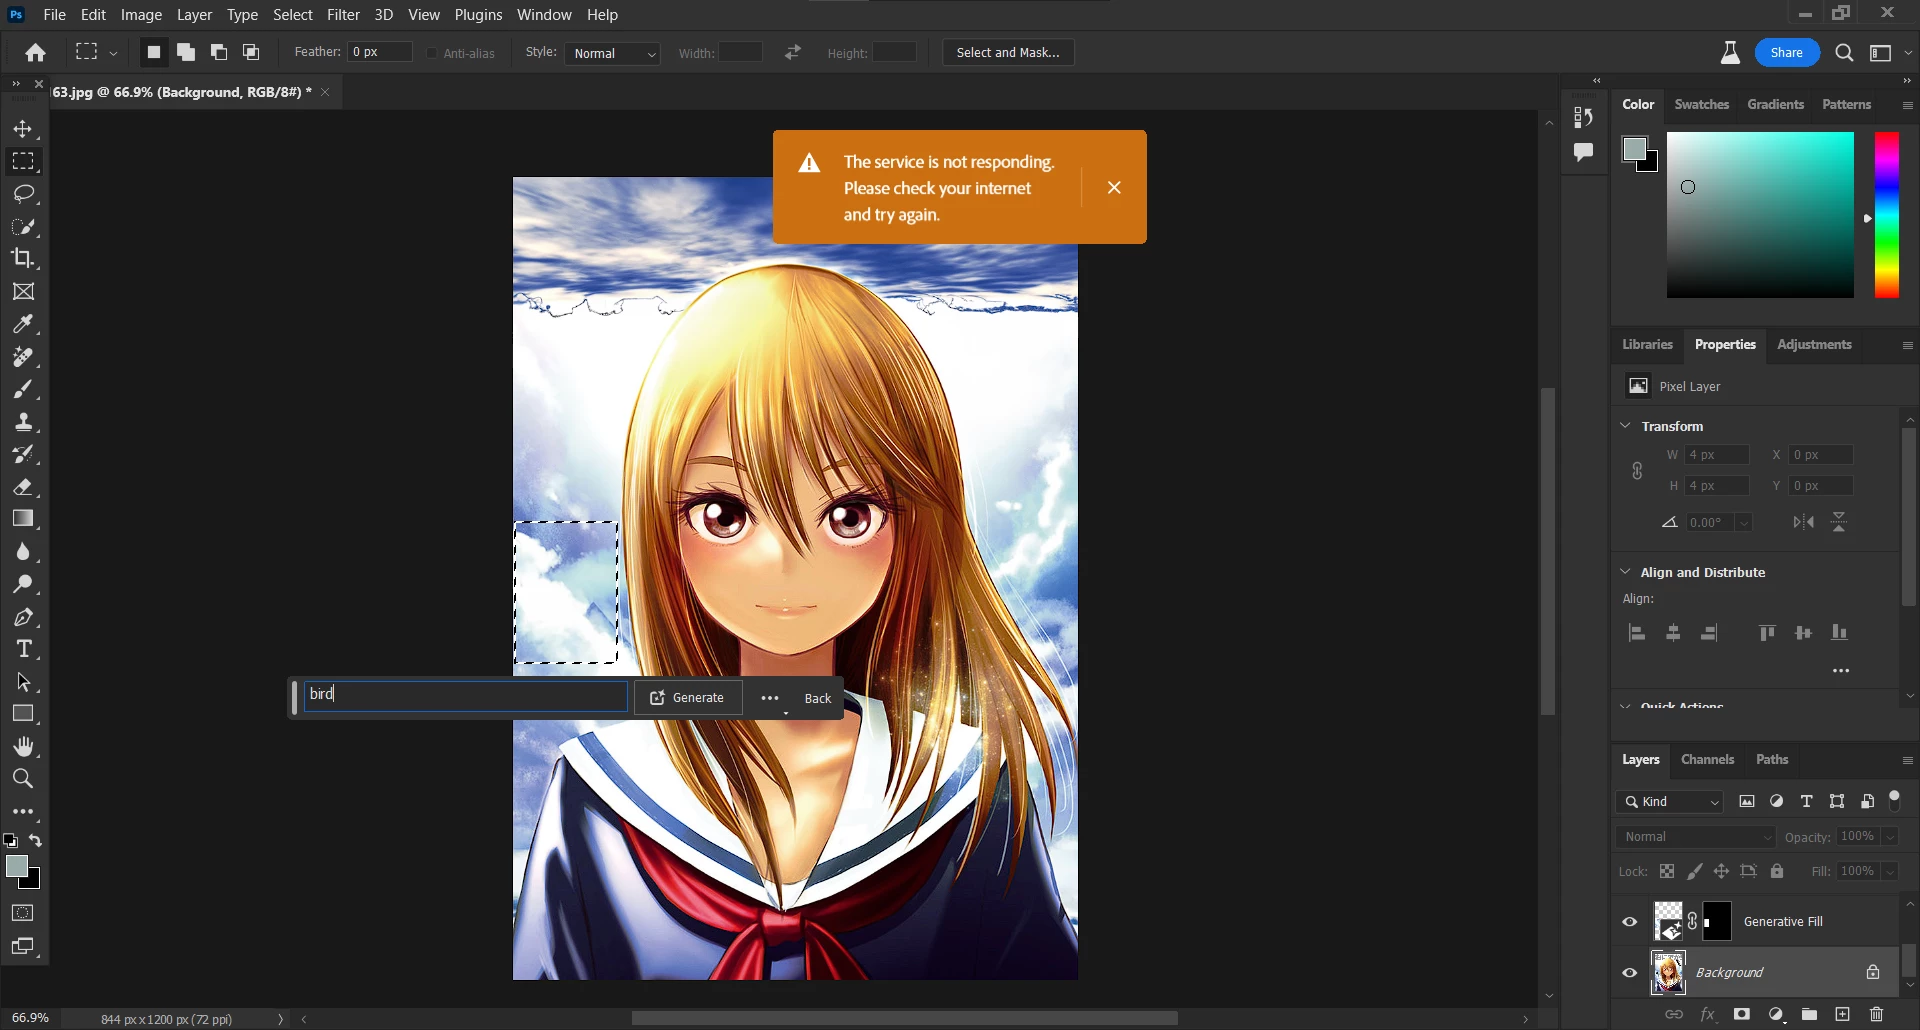Select the Clone Stamp tool
The width and height of the screenshot is (1920, 1030).
(x=23, y=422)
